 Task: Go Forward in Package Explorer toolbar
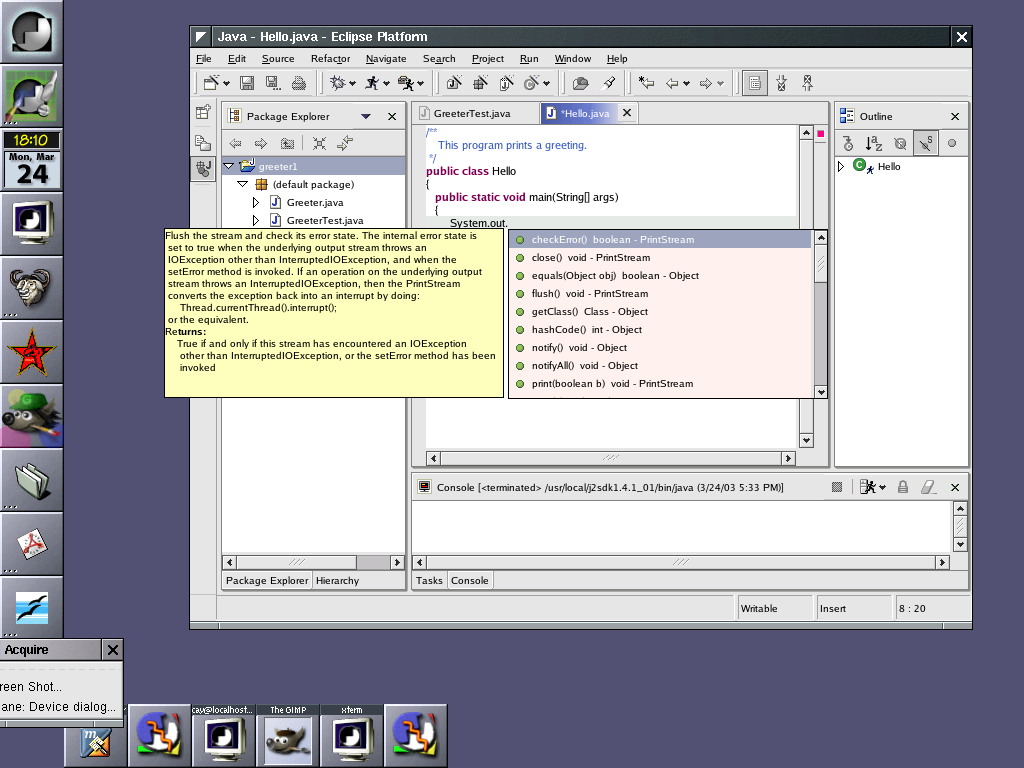pos(261,143)
